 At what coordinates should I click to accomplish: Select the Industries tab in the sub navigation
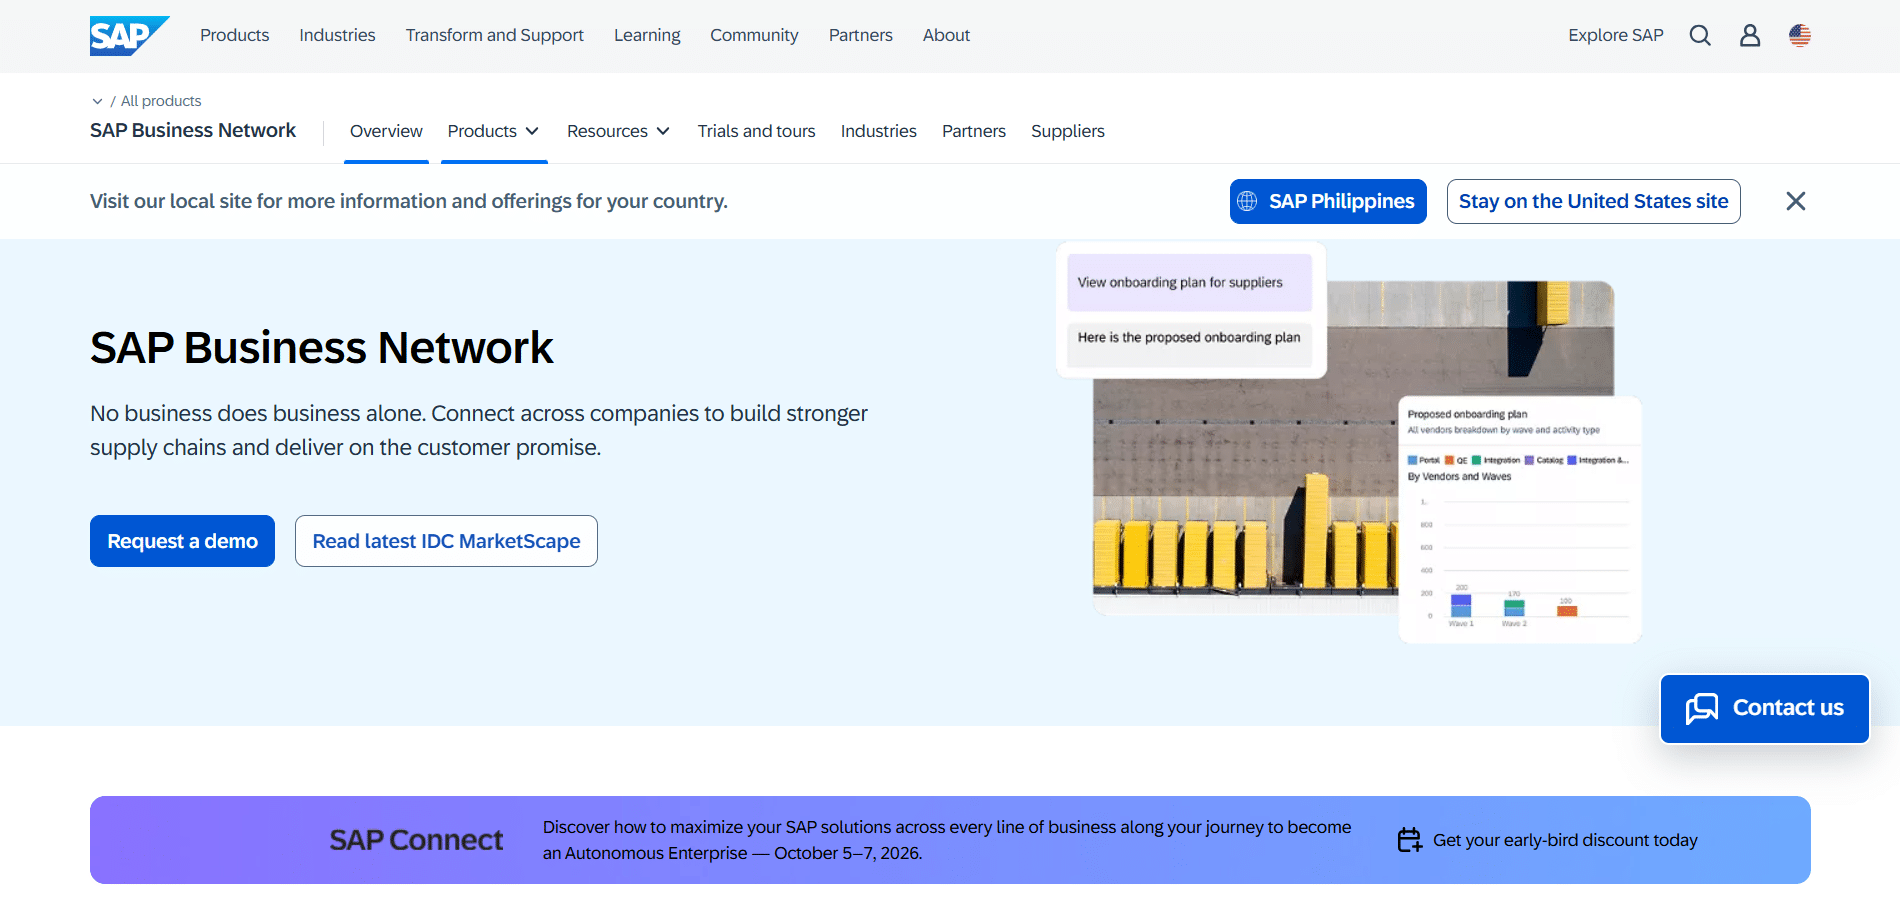pyautogui.click(x=879, y=131)
